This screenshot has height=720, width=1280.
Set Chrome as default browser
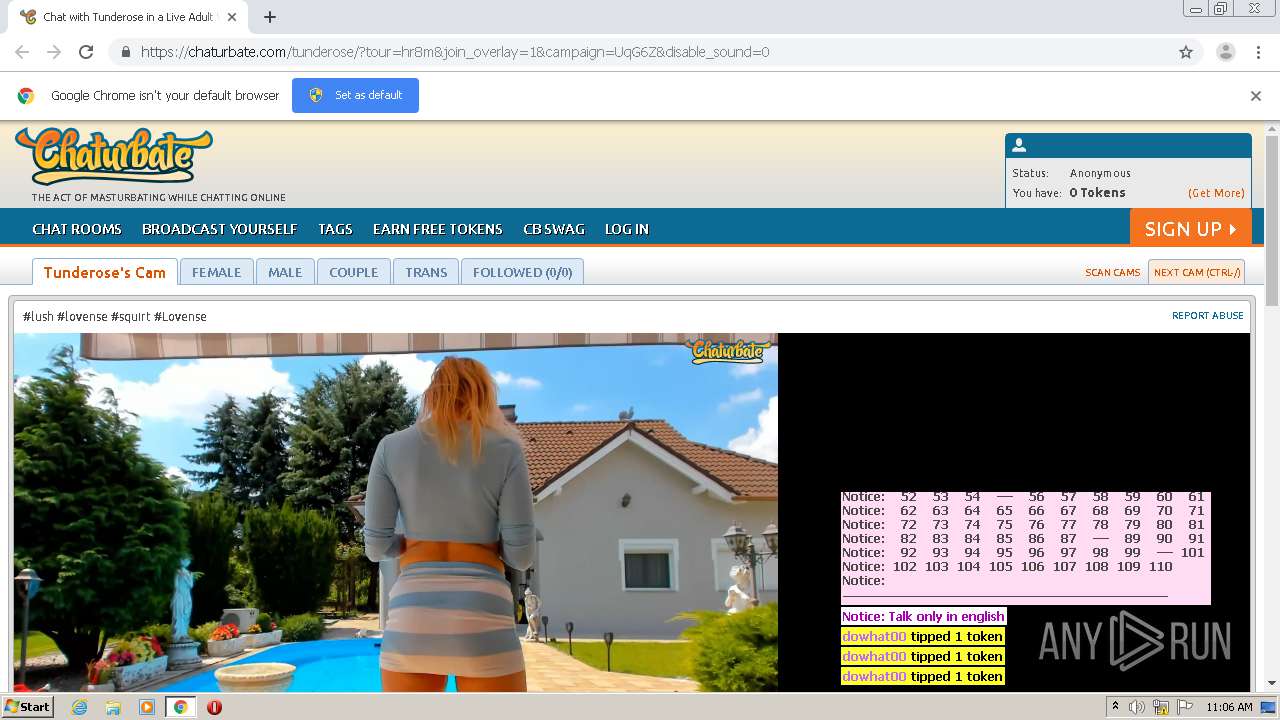pos(355,95)
